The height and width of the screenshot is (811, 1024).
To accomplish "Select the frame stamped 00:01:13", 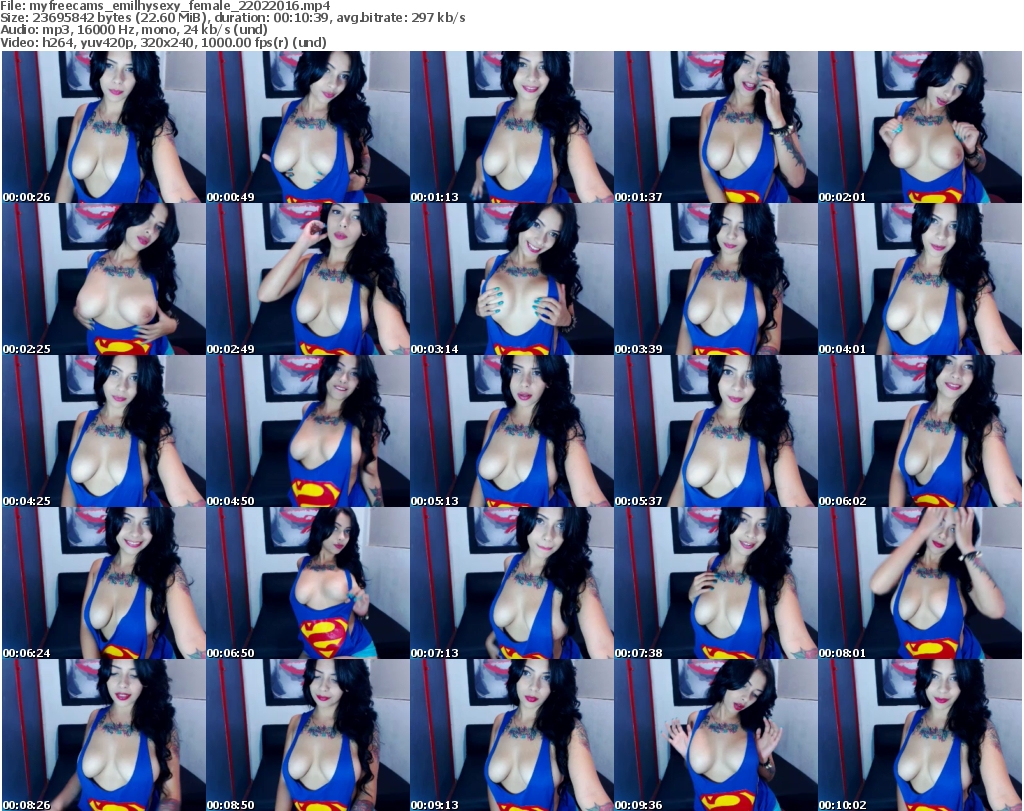I will tap(511, 127).
